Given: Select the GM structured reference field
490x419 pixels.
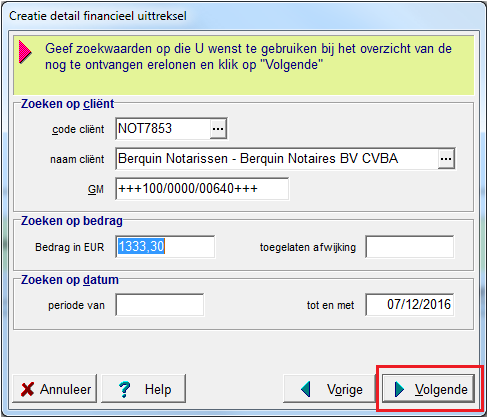Looking at the screenshot, I should (x=202, y=189).
